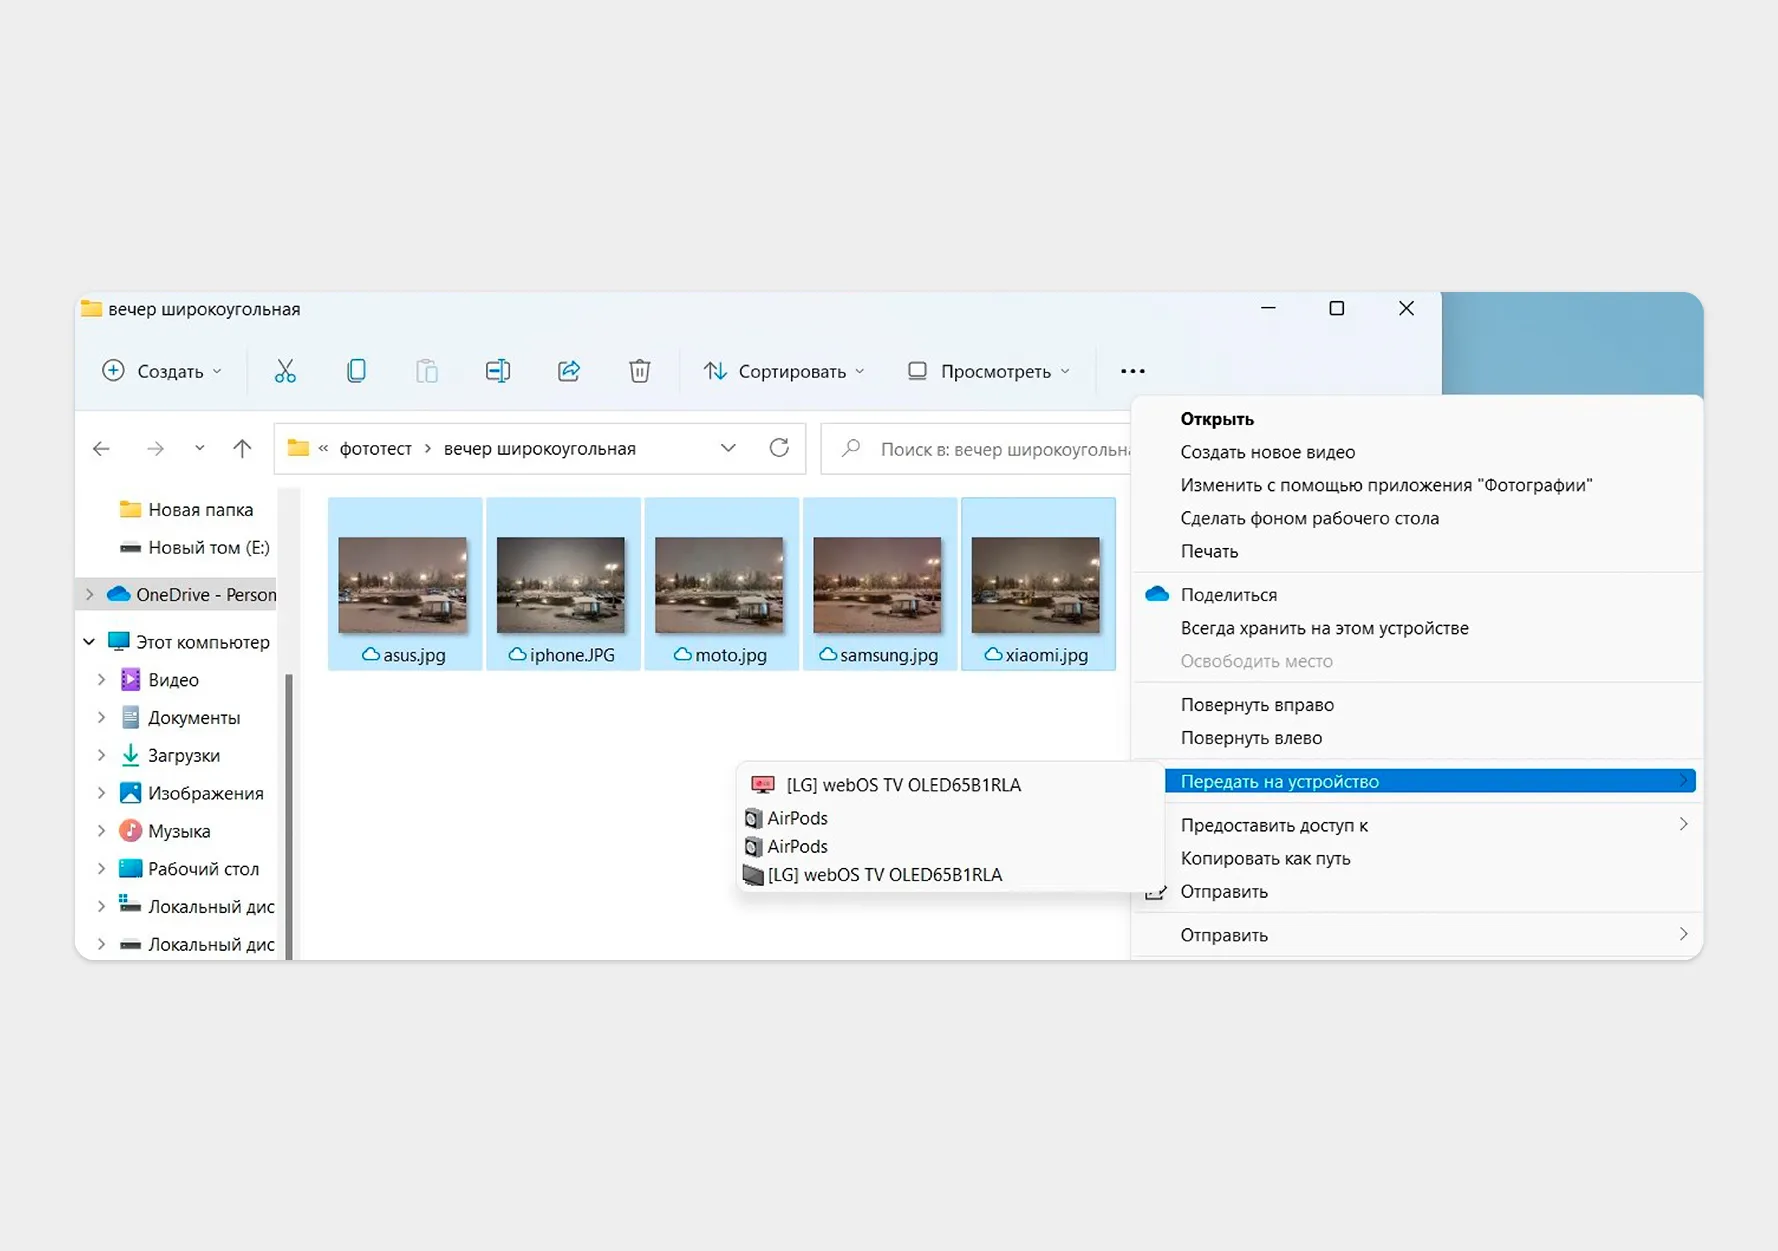Open the three-dots more options menu
Screen dimensions: 1778x1251
1133,371
